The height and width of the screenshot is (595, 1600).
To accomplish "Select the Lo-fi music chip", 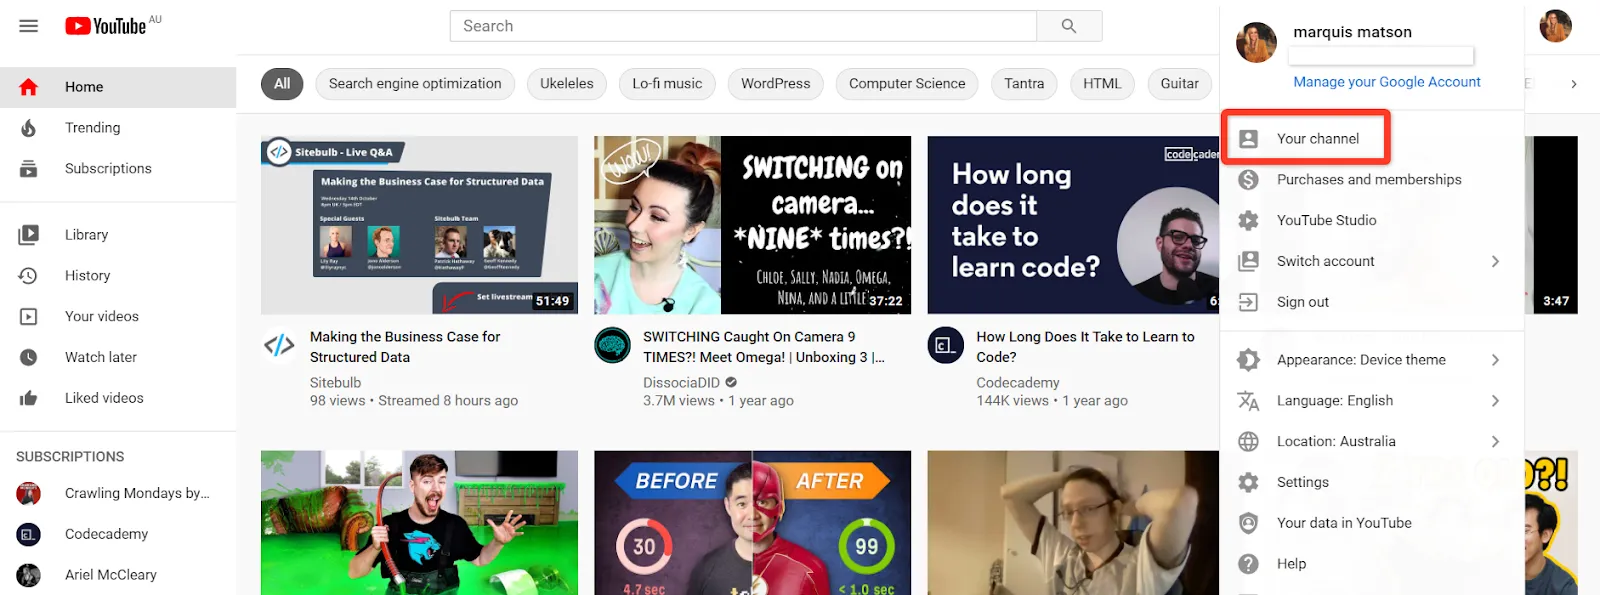I will 667,84.
